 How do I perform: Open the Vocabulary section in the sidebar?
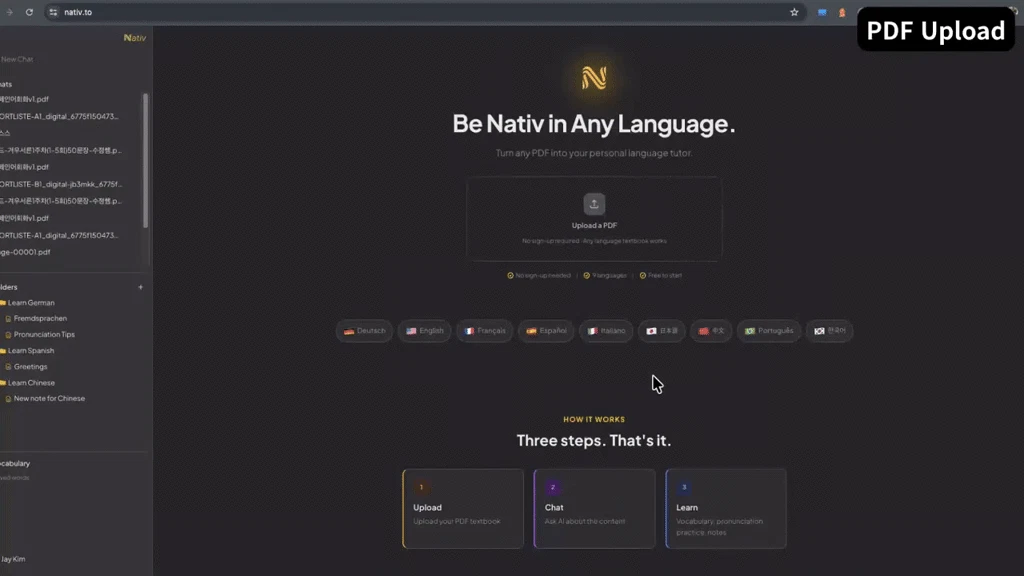pyautogui.click(x=16, y=464)
